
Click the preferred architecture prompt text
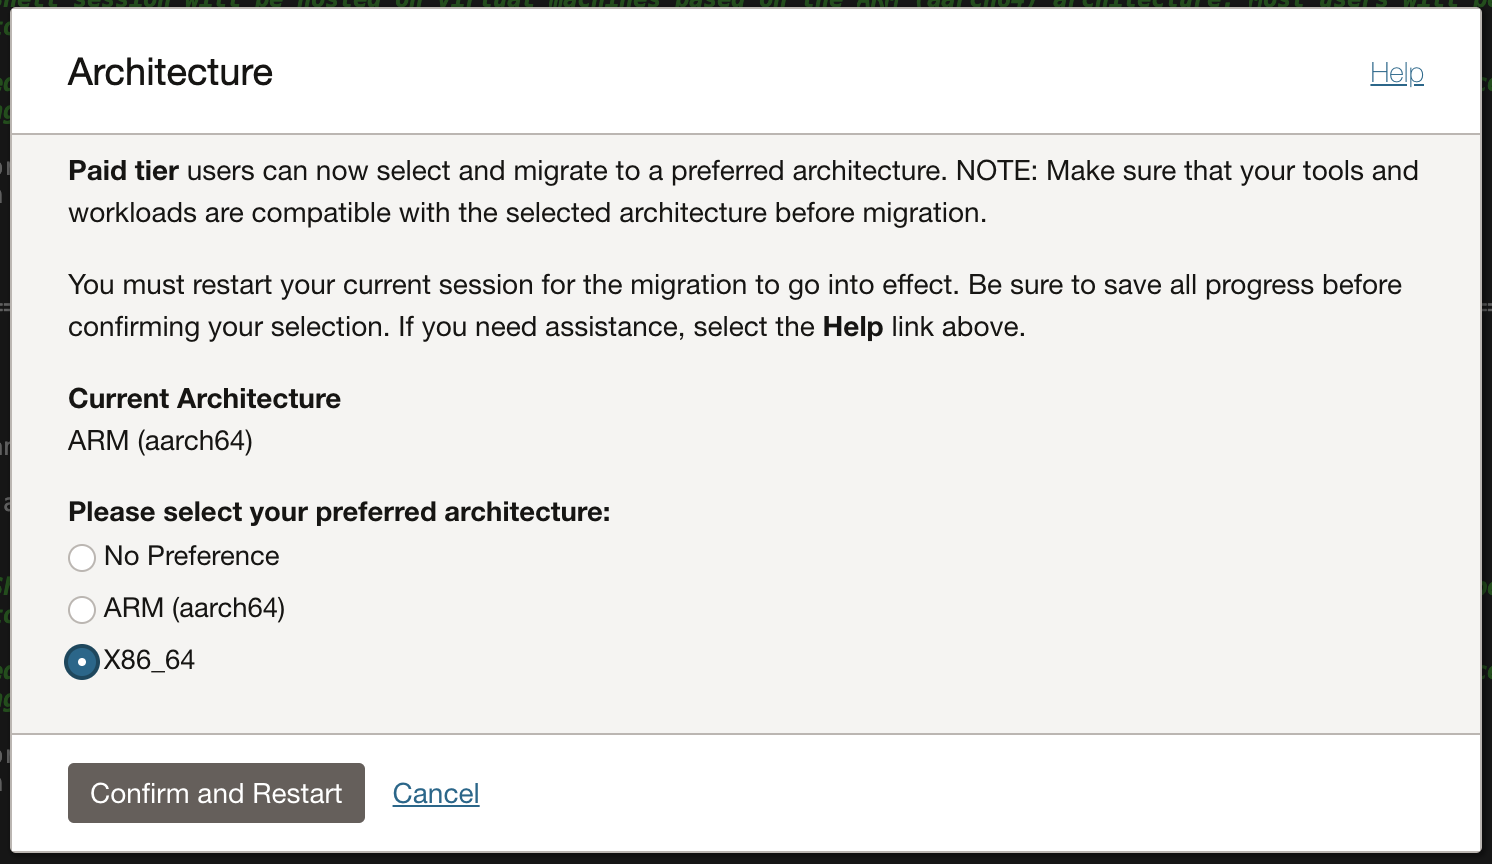[x=340, y=511]
